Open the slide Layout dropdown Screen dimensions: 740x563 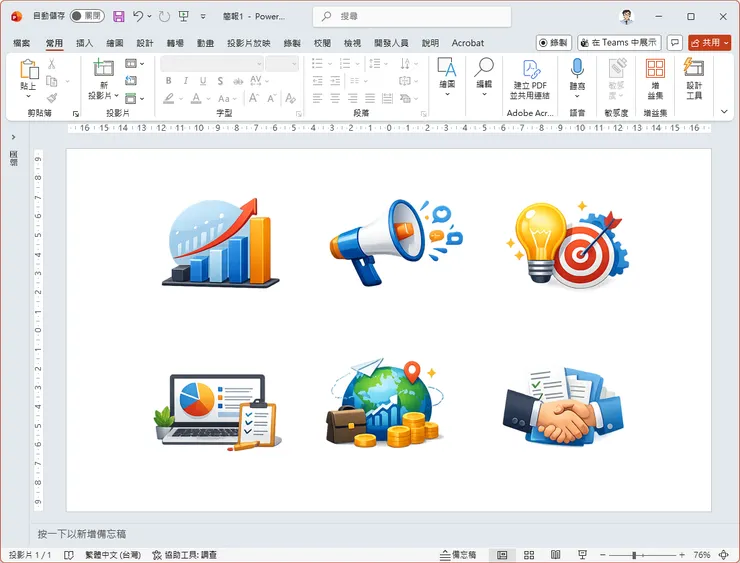(135, 63)
